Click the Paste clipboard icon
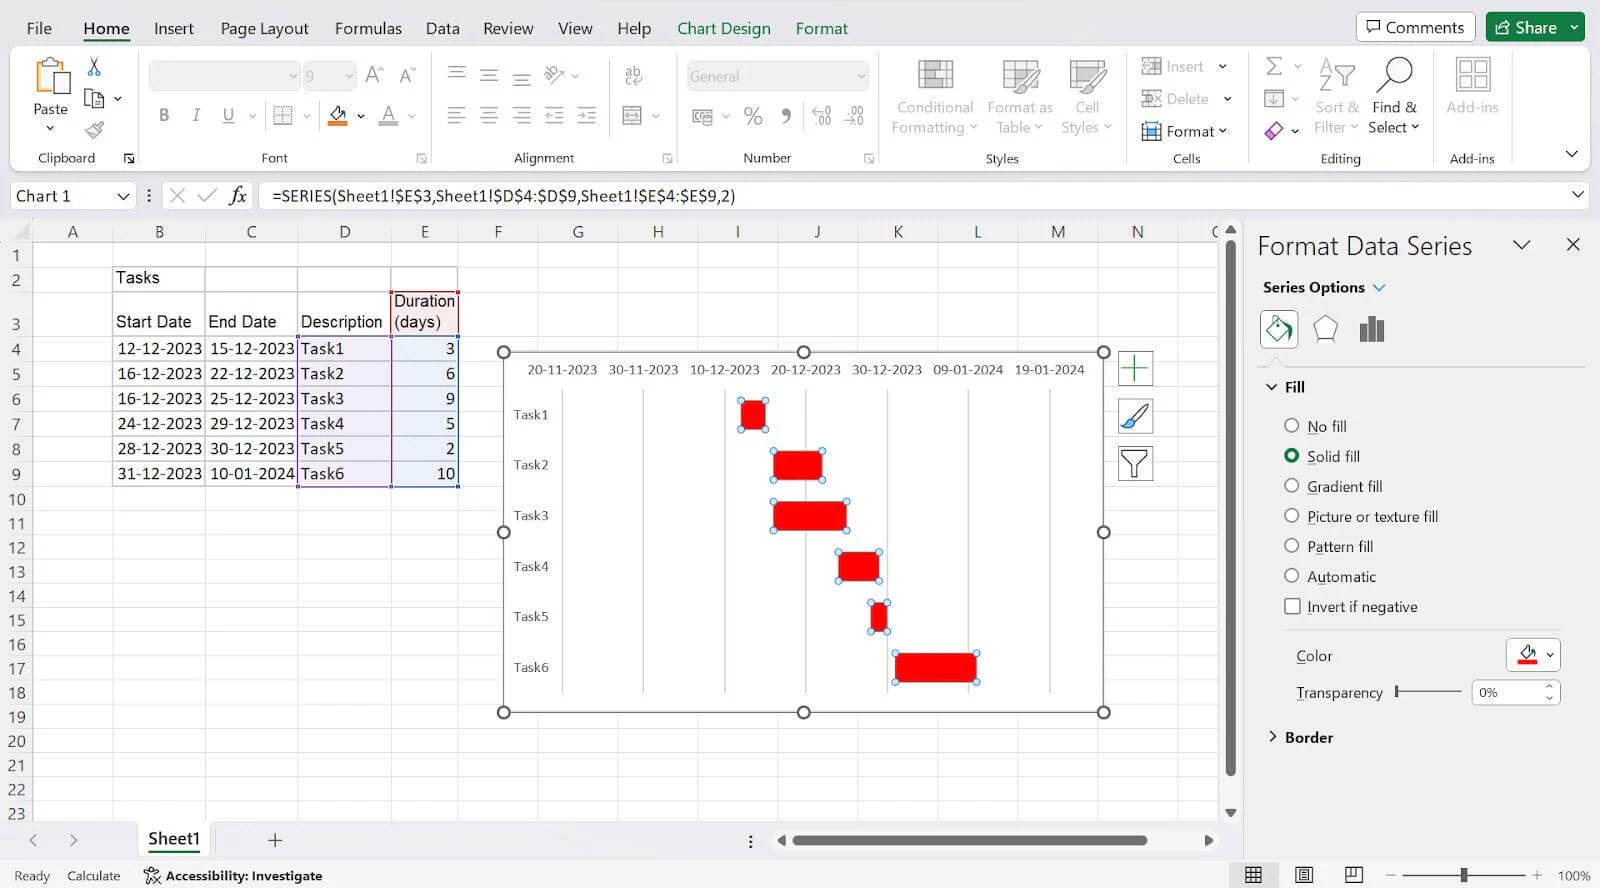 [x=51, y=78]
